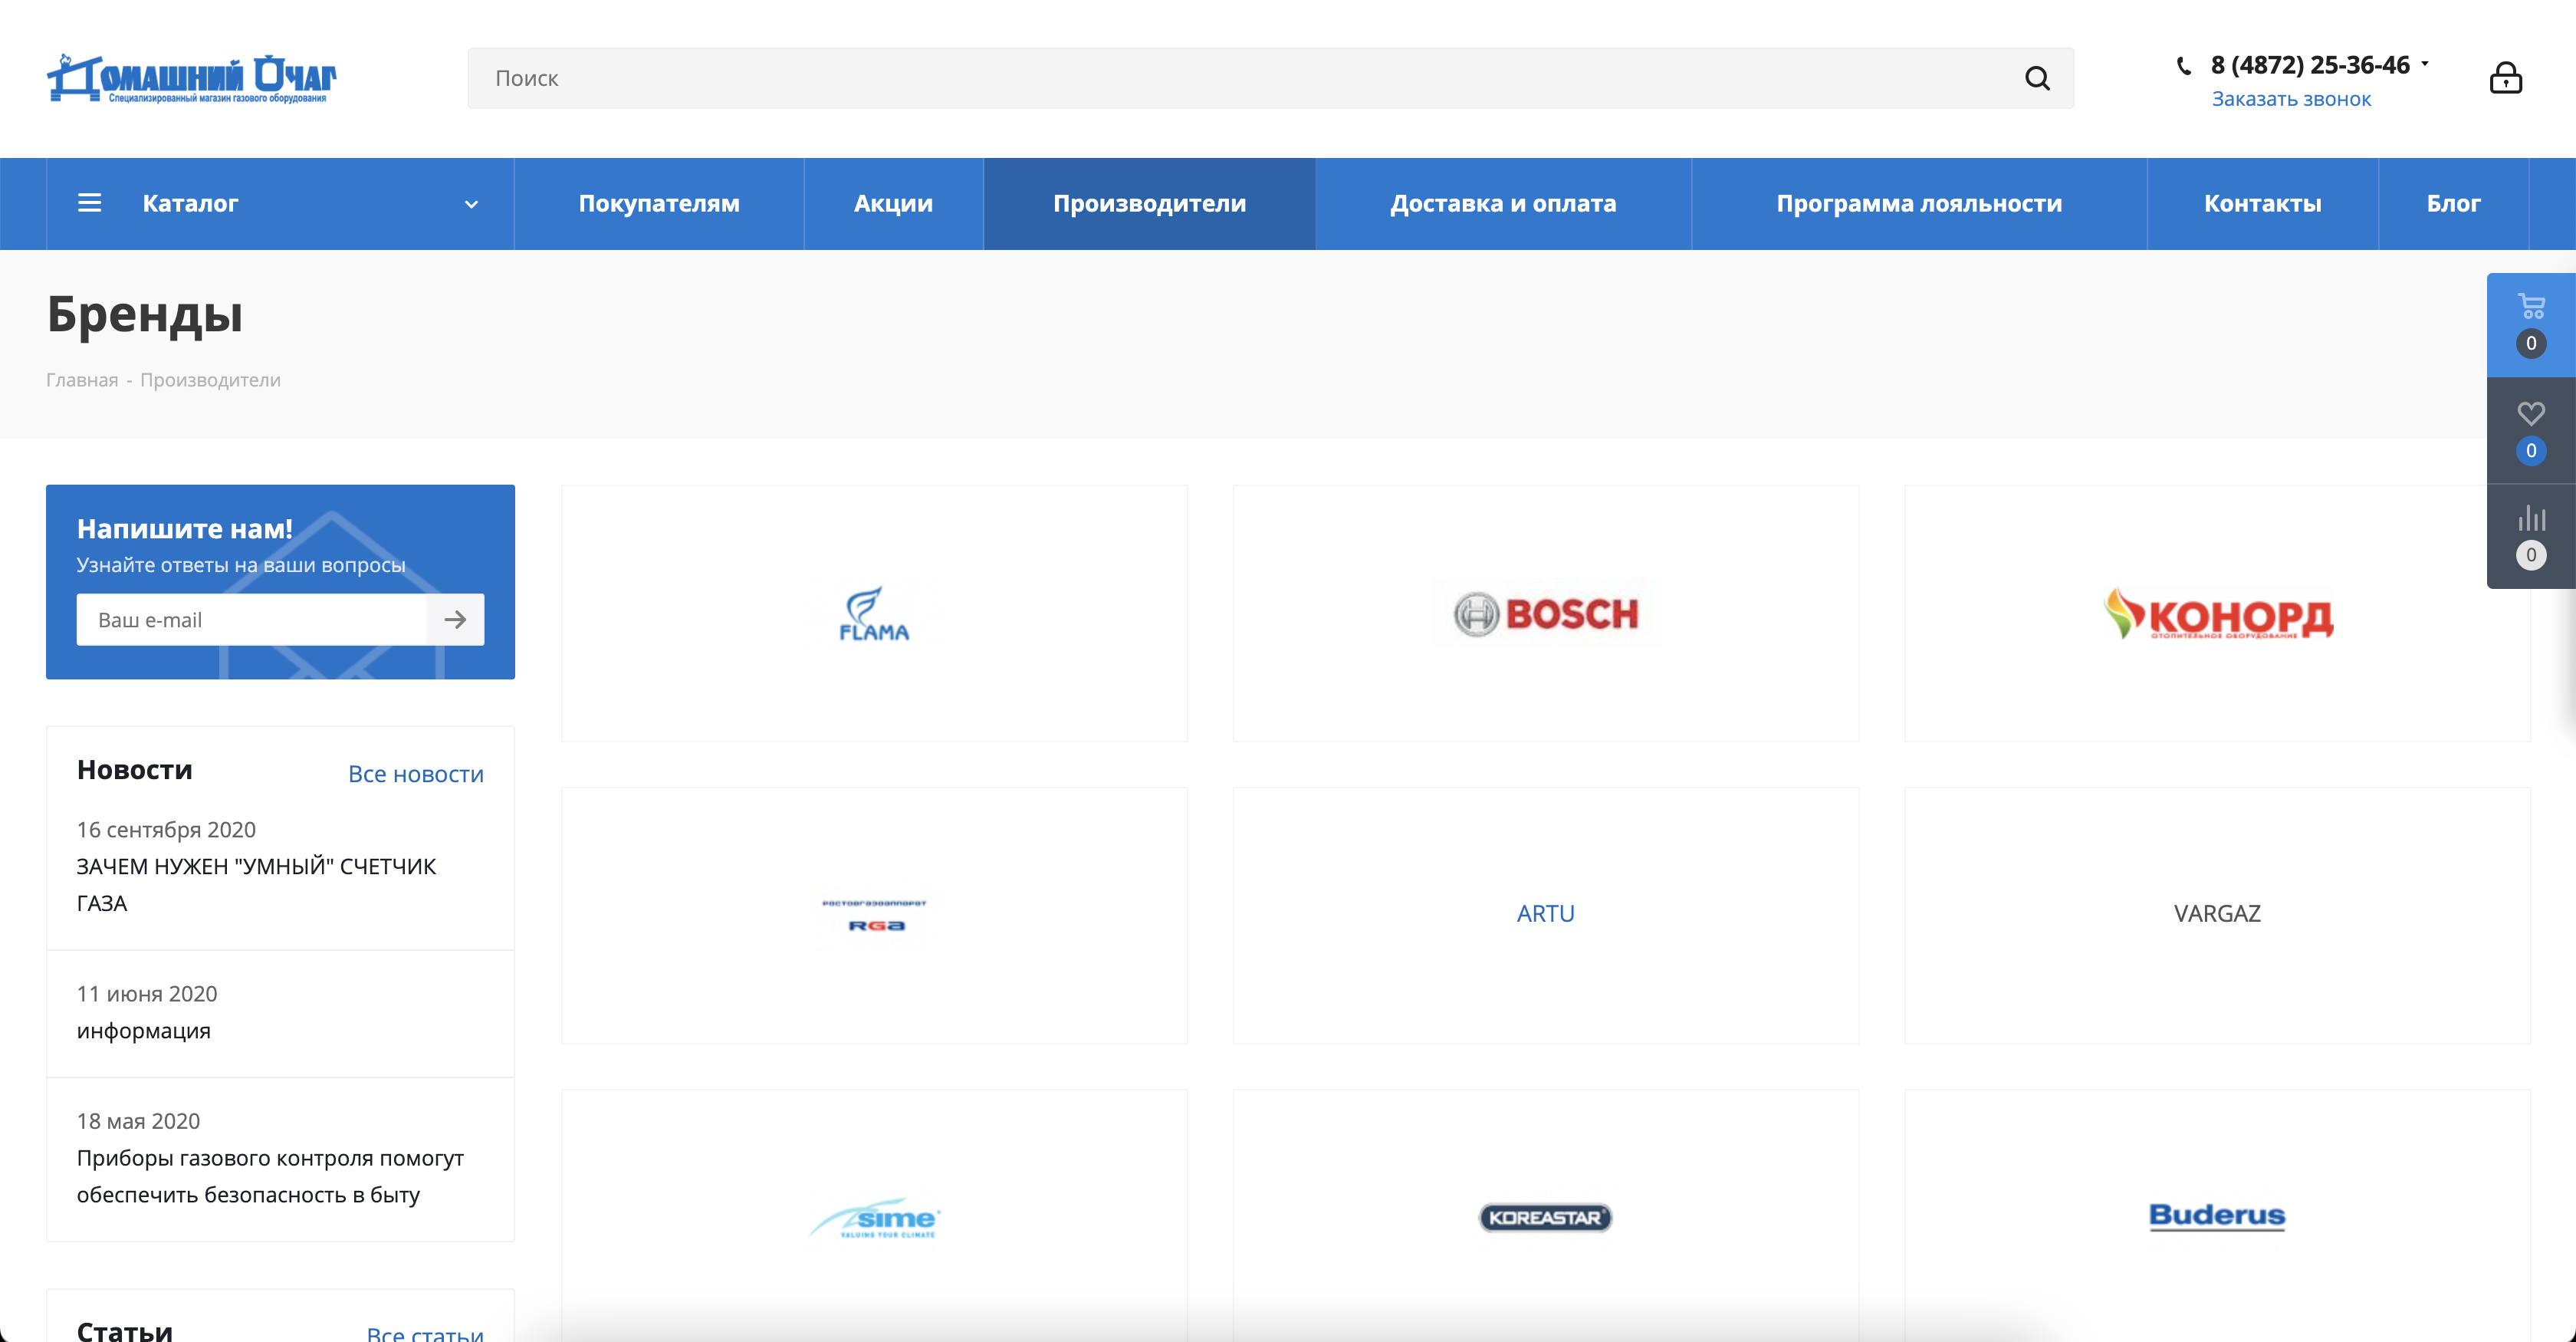Click the Ваш e-mail input field
The image size is (2576, 1342).
[252, 620]
